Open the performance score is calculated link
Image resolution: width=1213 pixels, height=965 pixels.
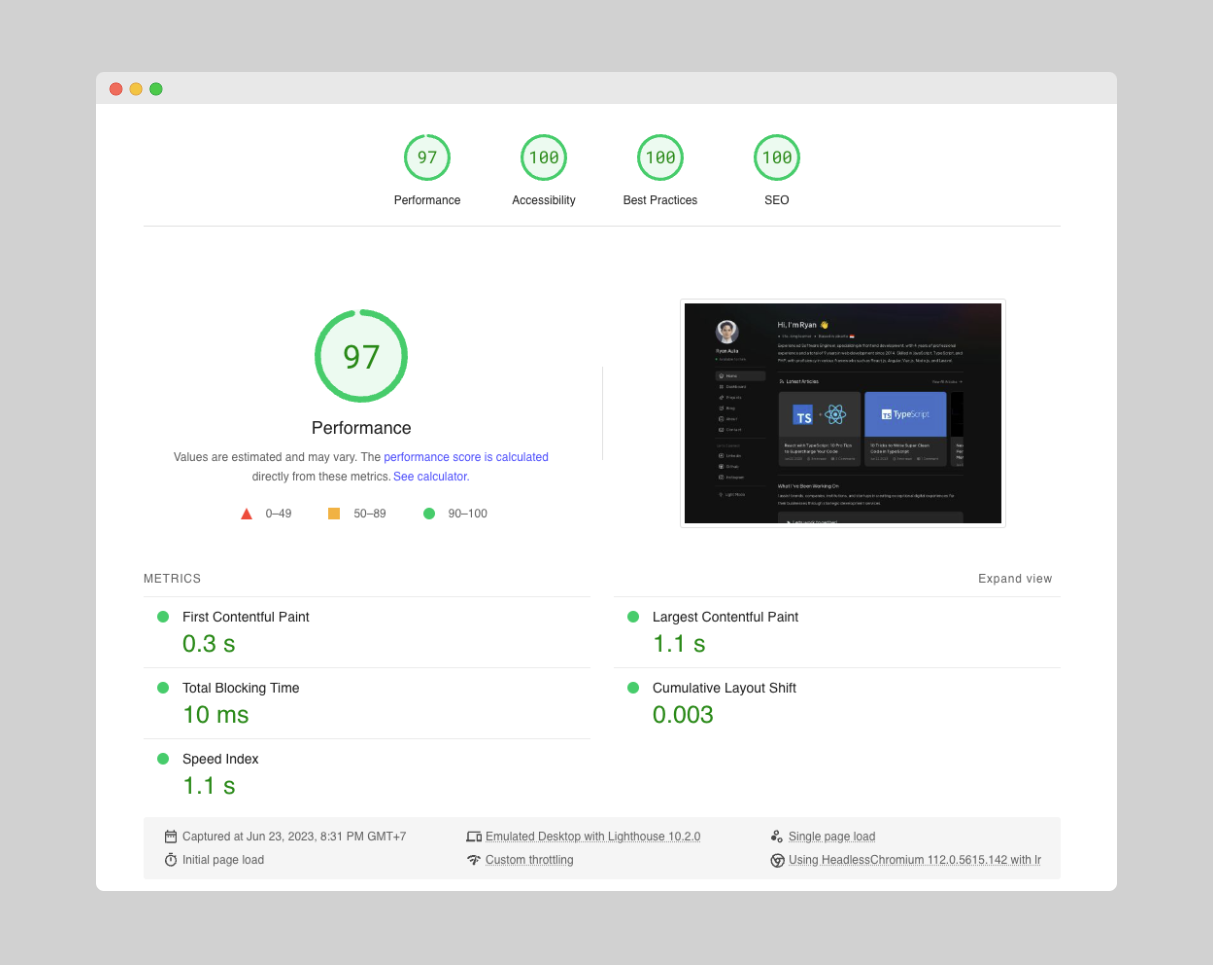466,457
